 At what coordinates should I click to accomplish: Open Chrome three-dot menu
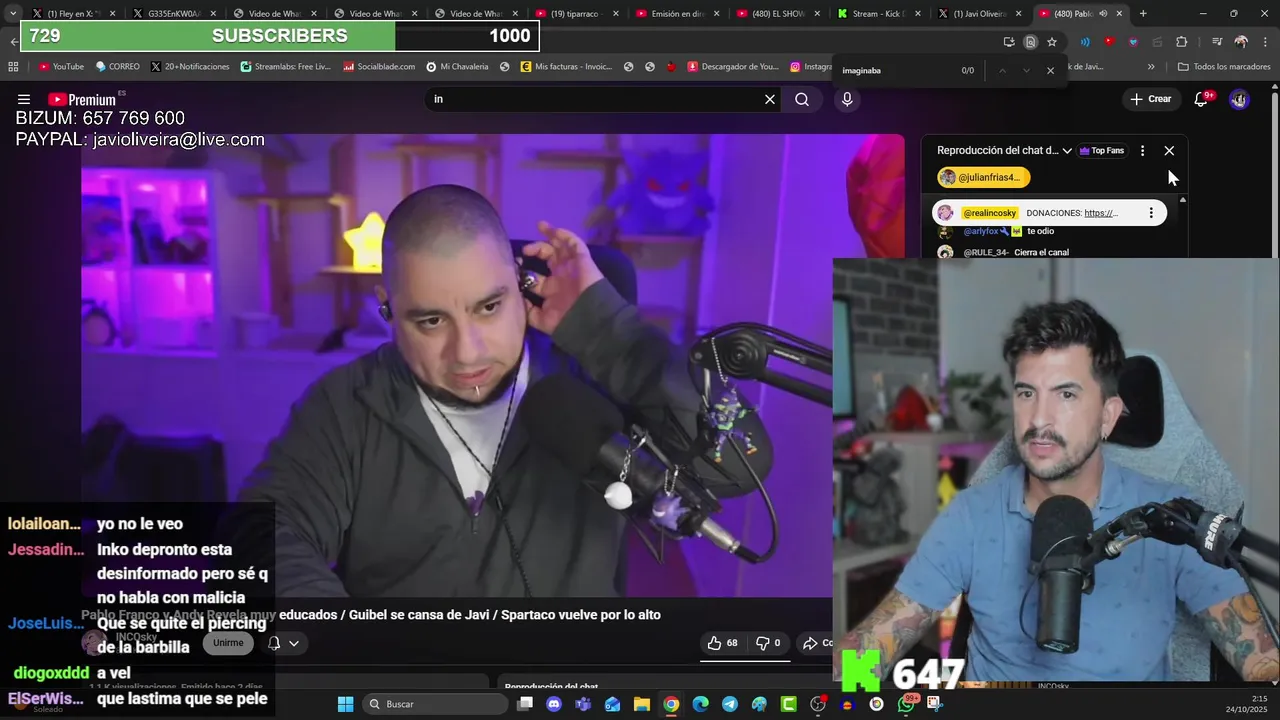coord(1263,42)
